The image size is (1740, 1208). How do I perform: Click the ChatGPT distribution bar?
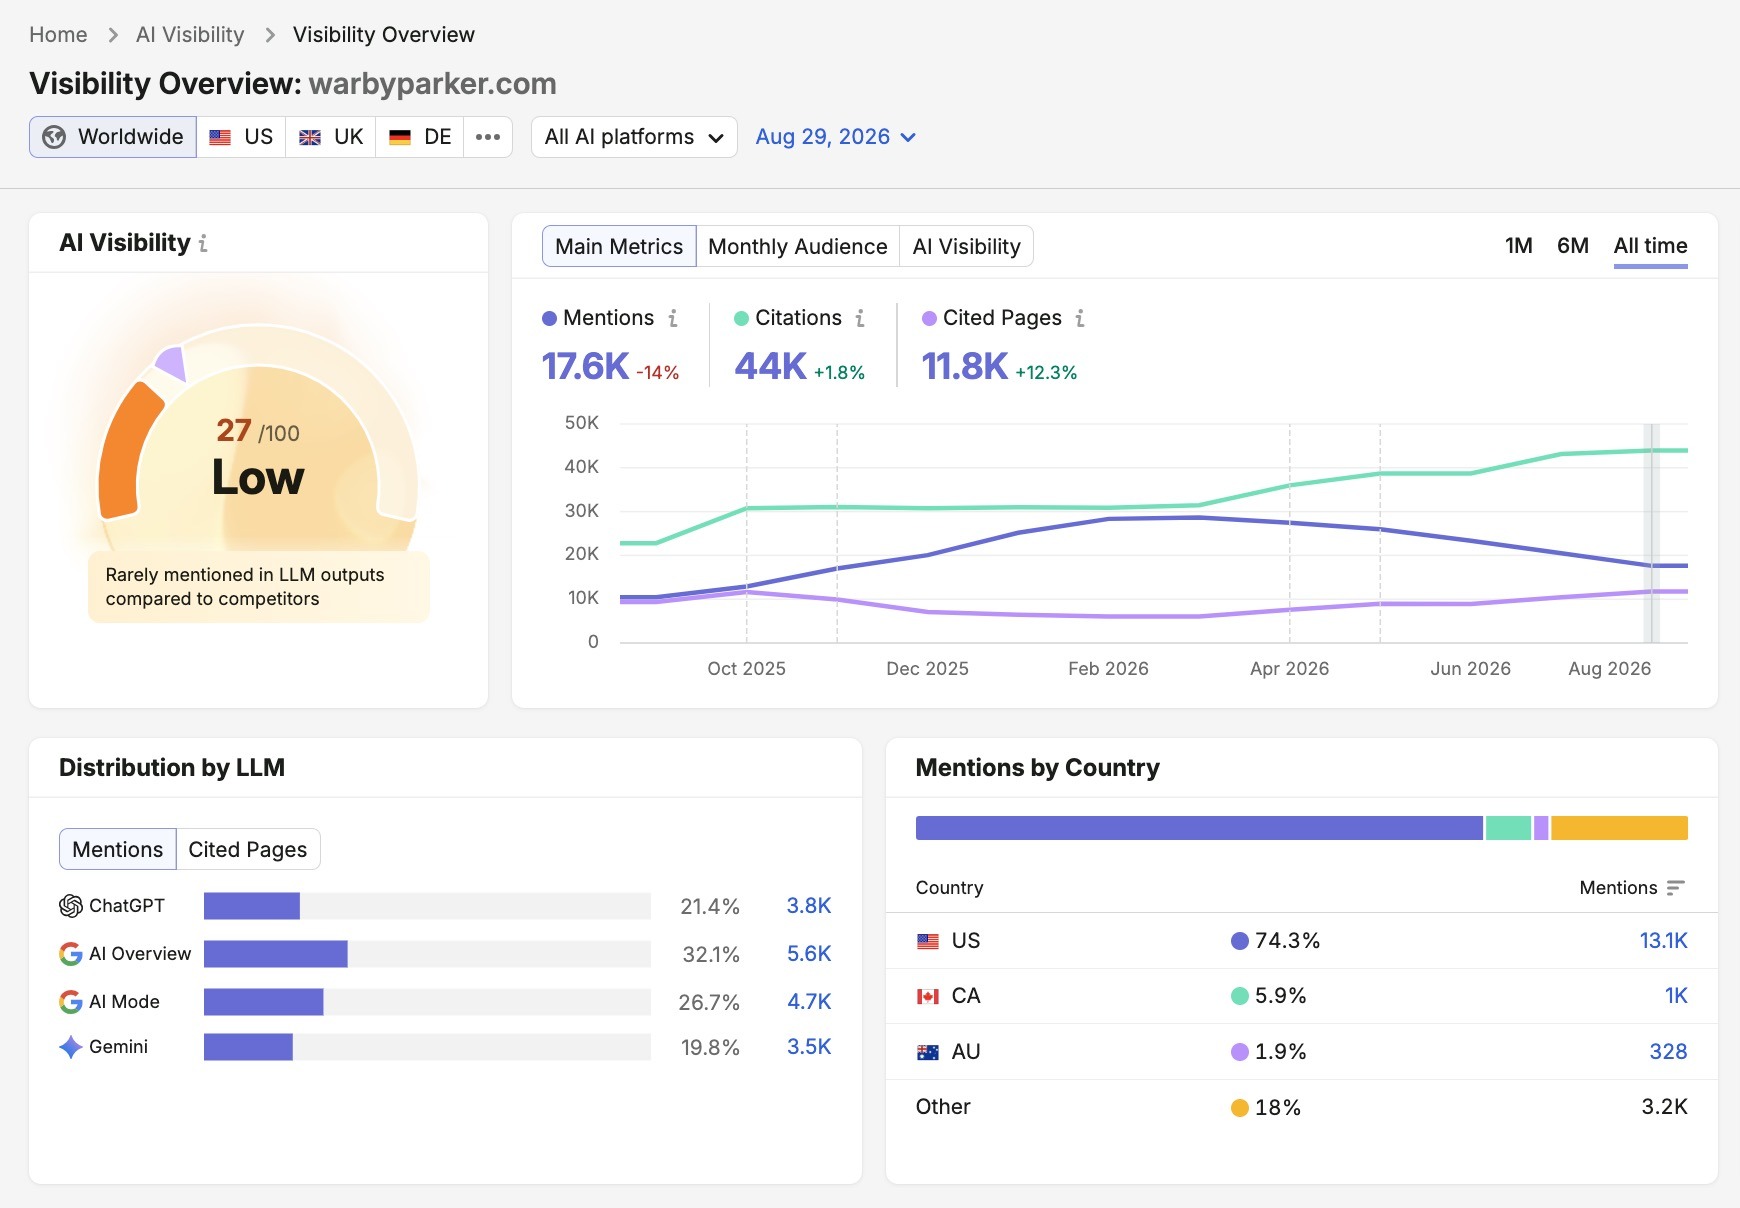tap(252, 906)
